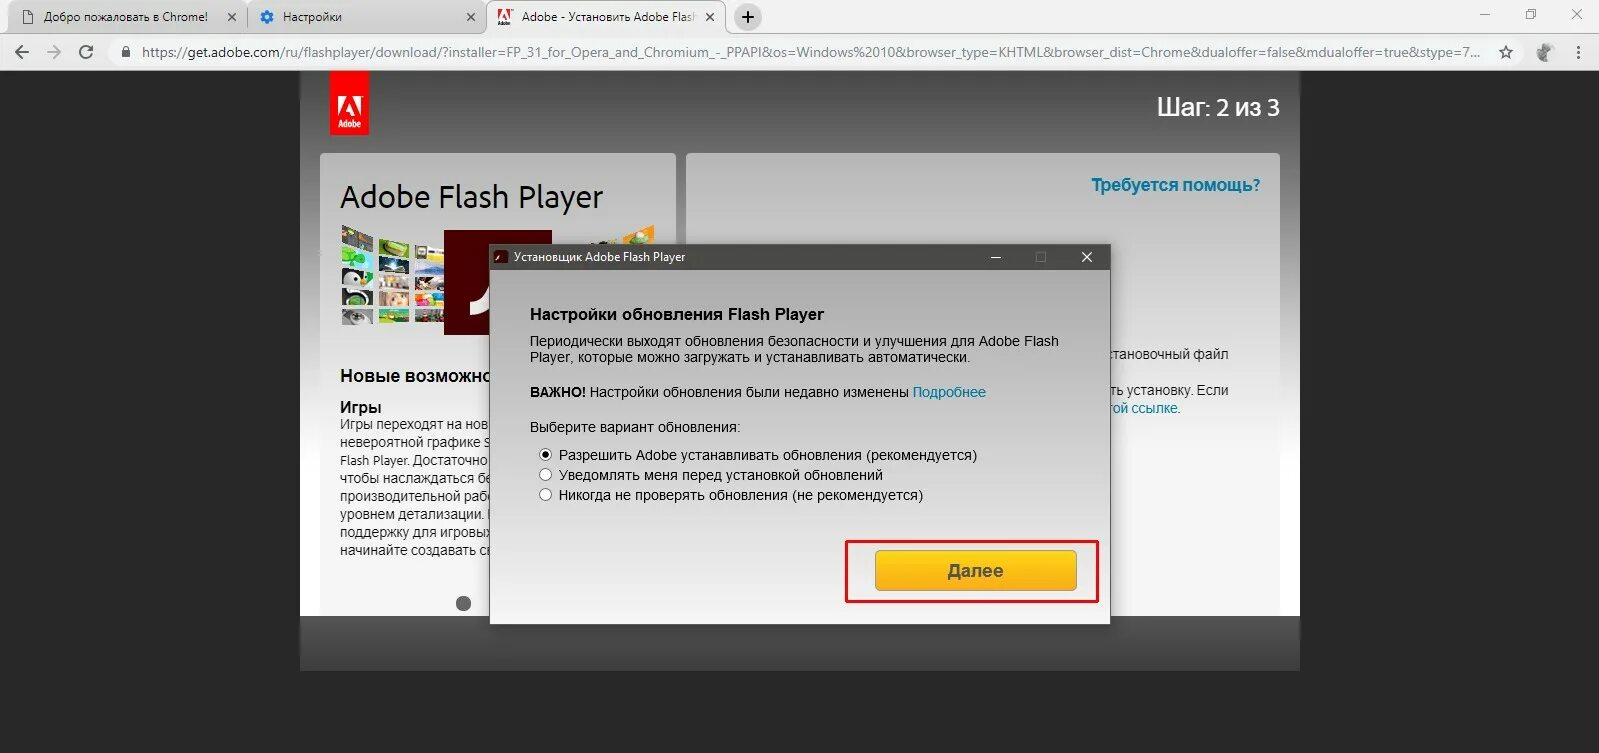Go forward in browser history

[54, 52]
